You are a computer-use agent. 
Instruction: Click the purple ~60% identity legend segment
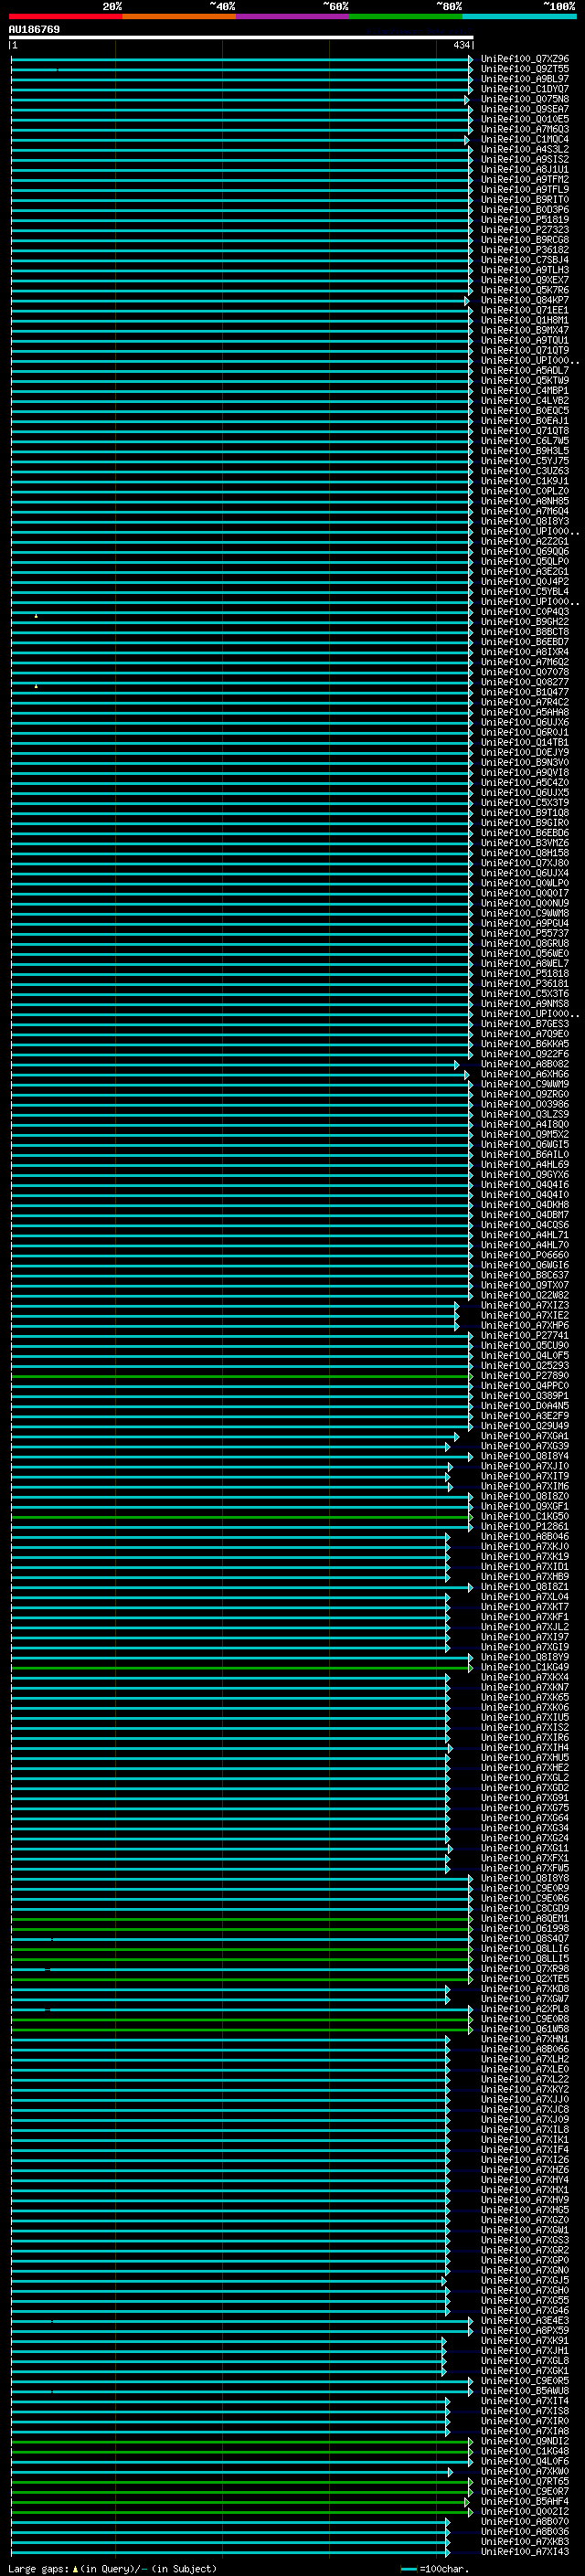(x=292, y=16)
